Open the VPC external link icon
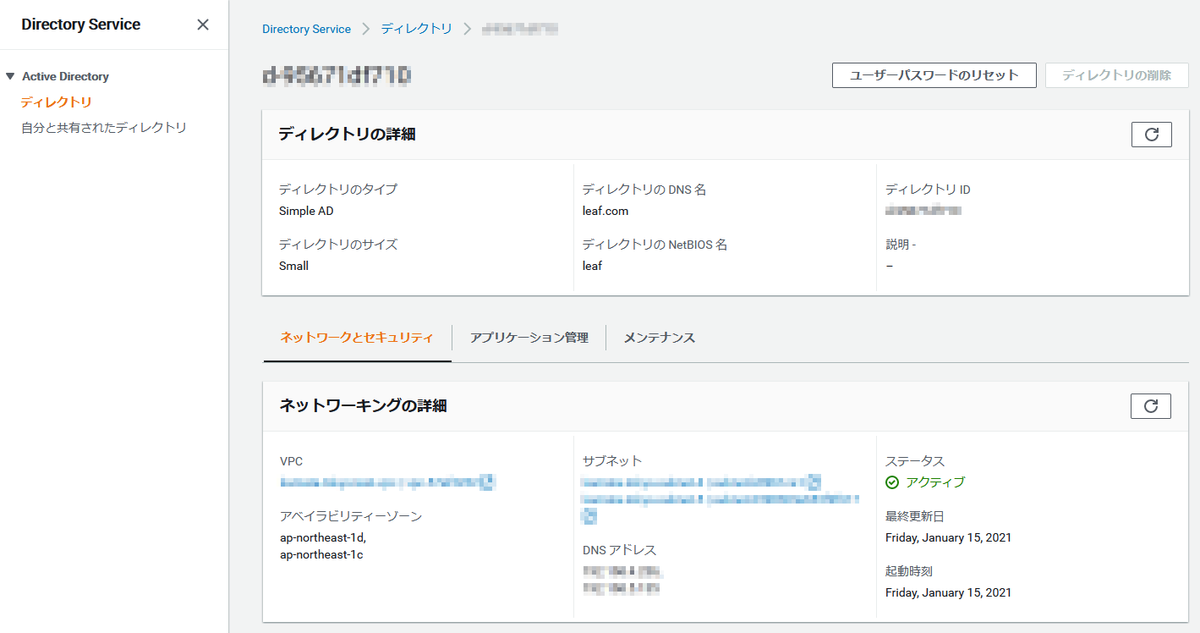 click(487, 482)
